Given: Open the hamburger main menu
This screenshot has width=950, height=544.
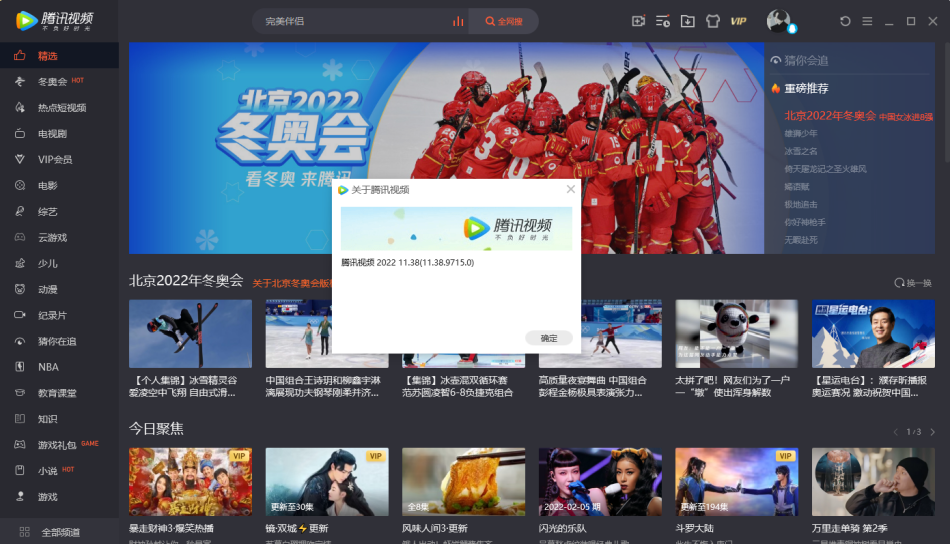Looking at the screenshot, I should tap(867, 21).
